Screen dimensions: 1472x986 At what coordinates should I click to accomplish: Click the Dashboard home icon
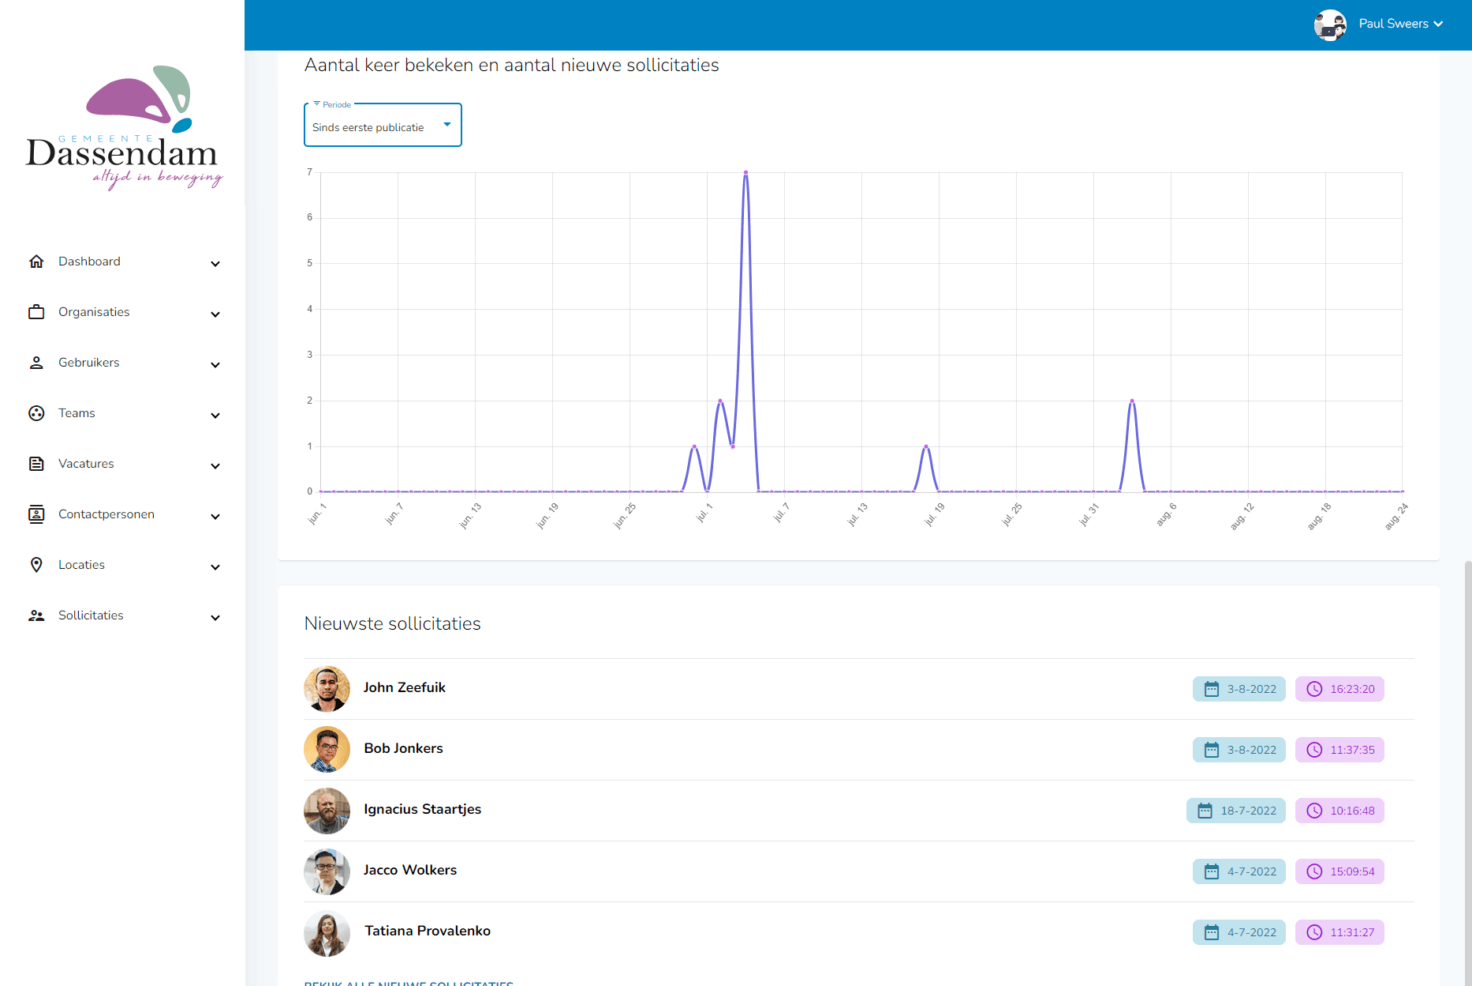coord(37,262)
